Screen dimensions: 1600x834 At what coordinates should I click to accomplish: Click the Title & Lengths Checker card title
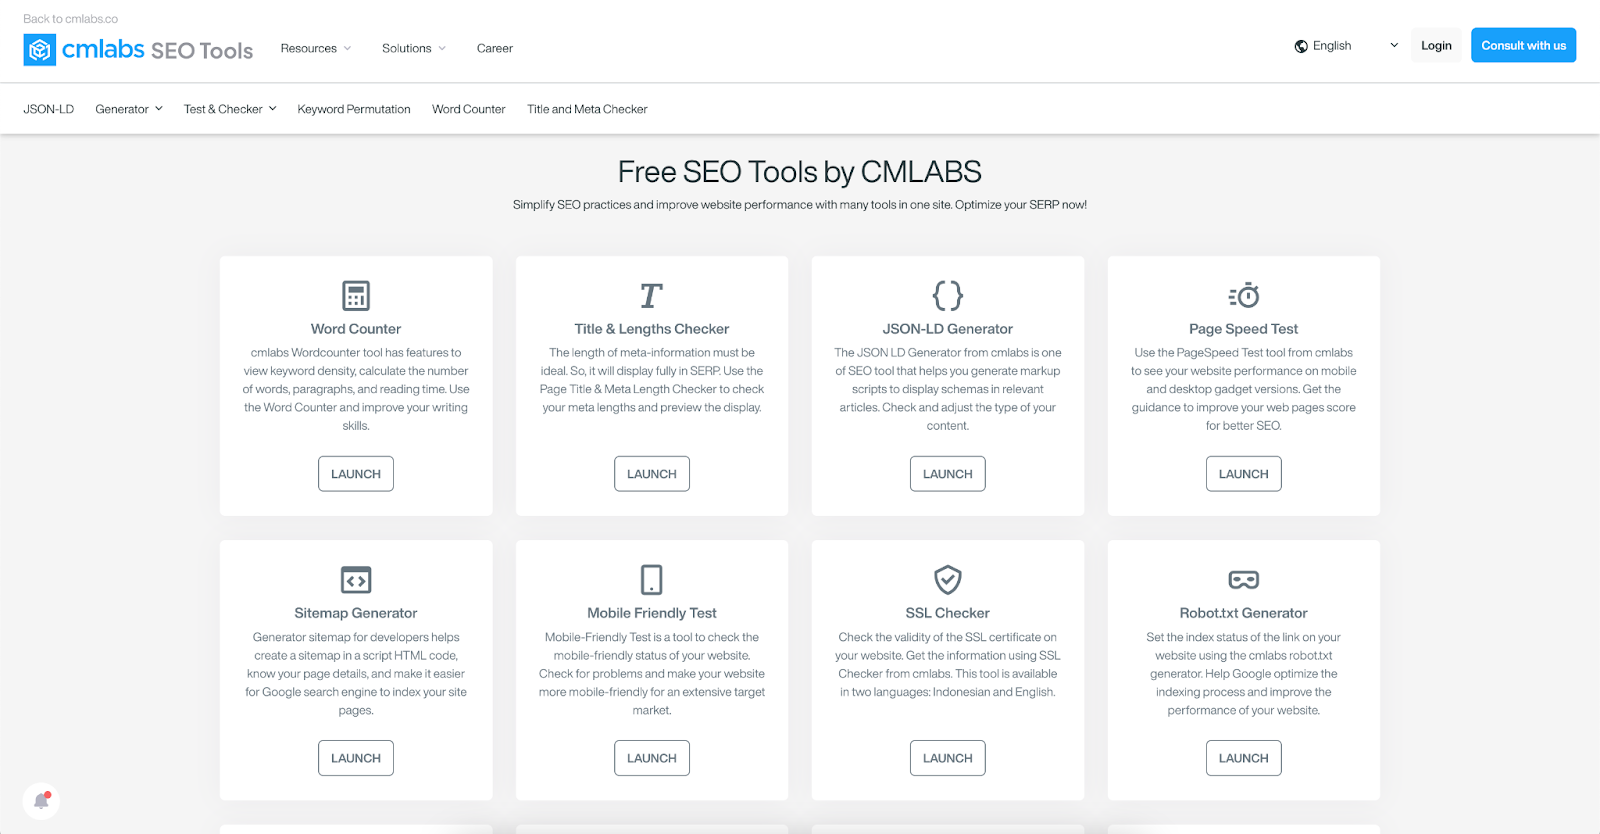tap(652, 329)
